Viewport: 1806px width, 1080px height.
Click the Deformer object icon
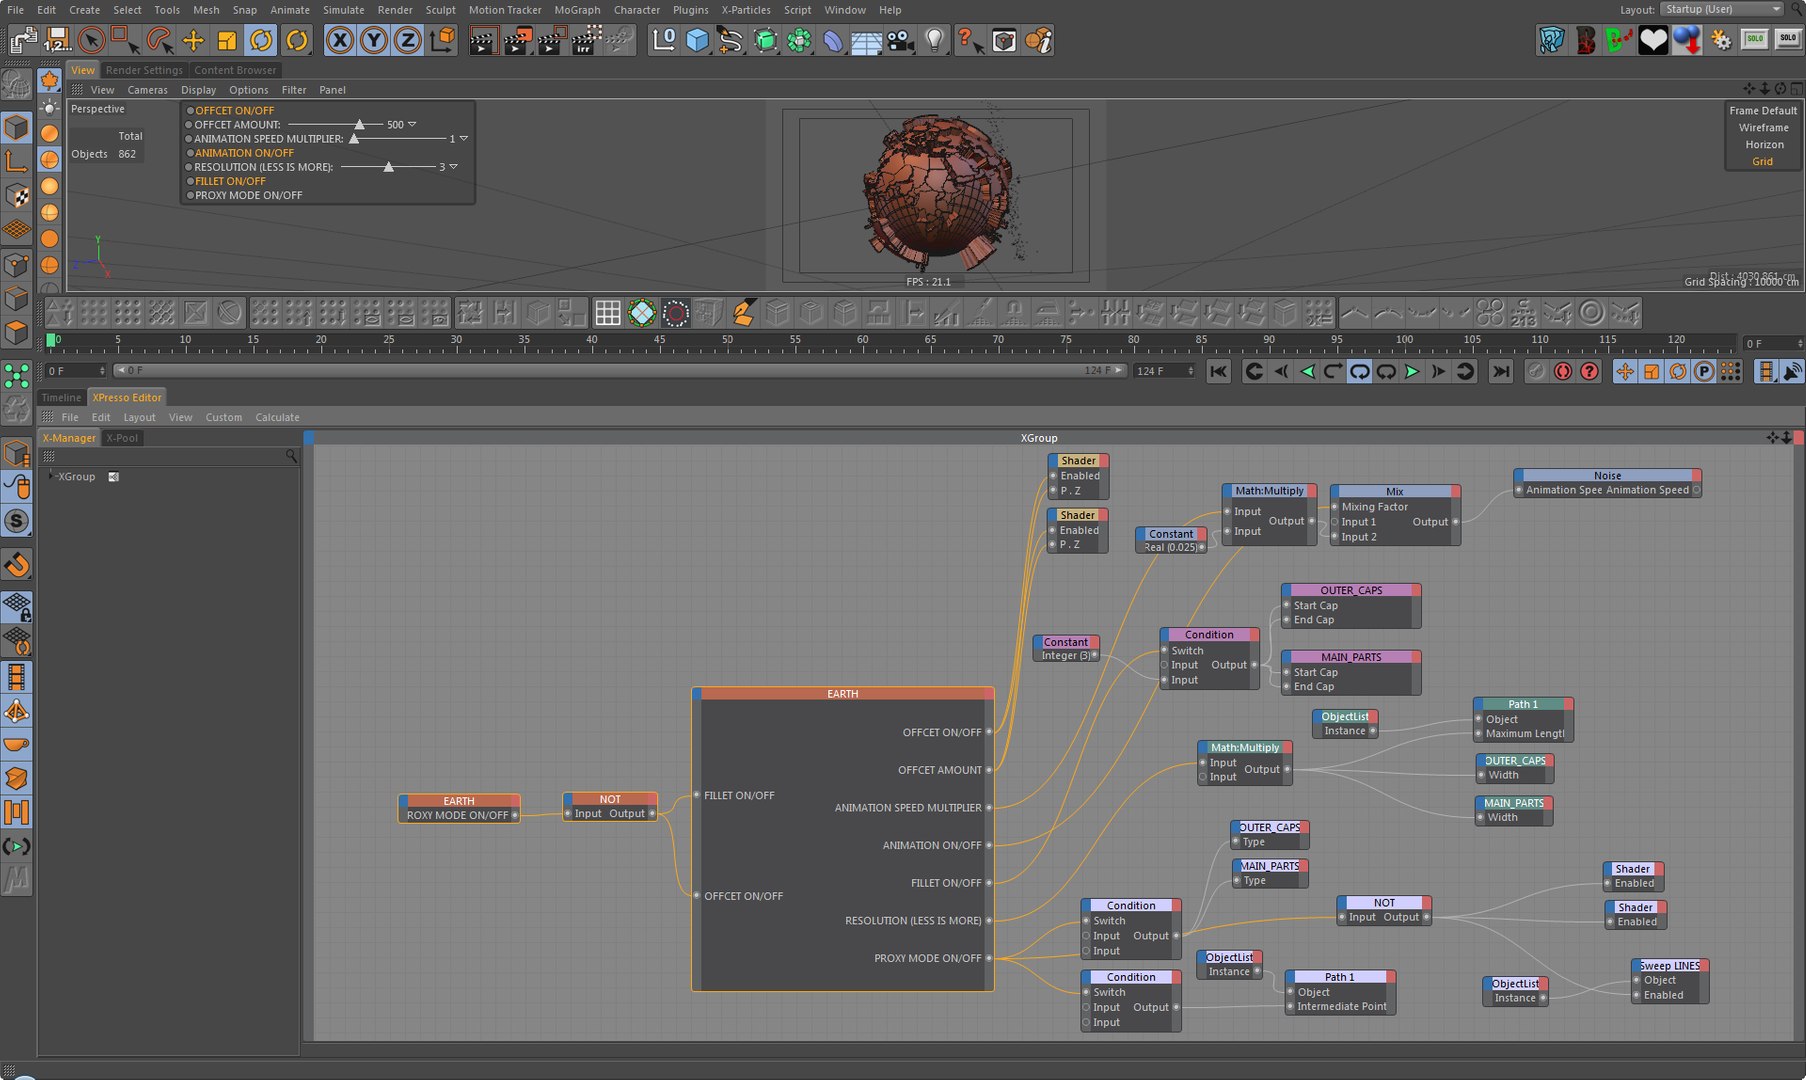click(x=832, y=41)
